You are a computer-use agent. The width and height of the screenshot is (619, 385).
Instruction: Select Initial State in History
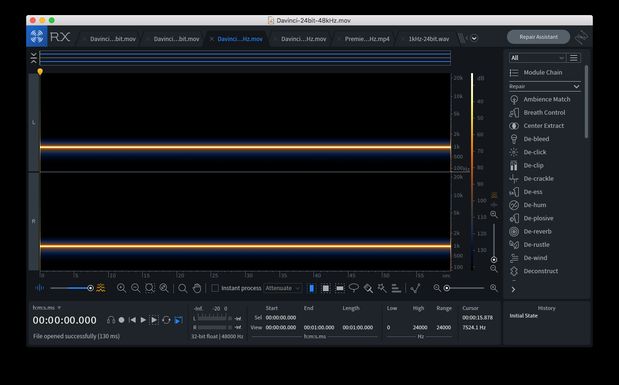click(523, 316)
